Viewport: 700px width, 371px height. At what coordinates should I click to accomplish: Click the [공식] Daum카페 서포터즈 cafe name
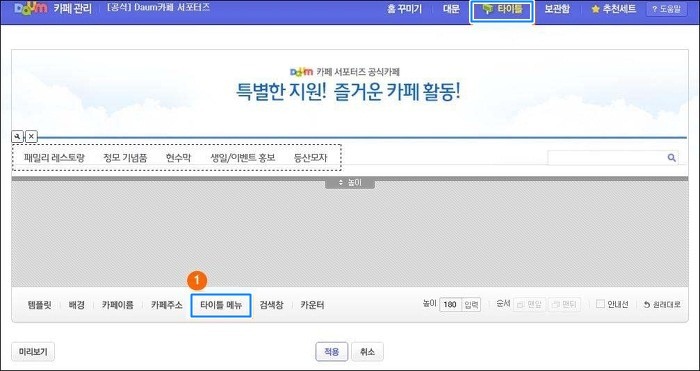158,8
